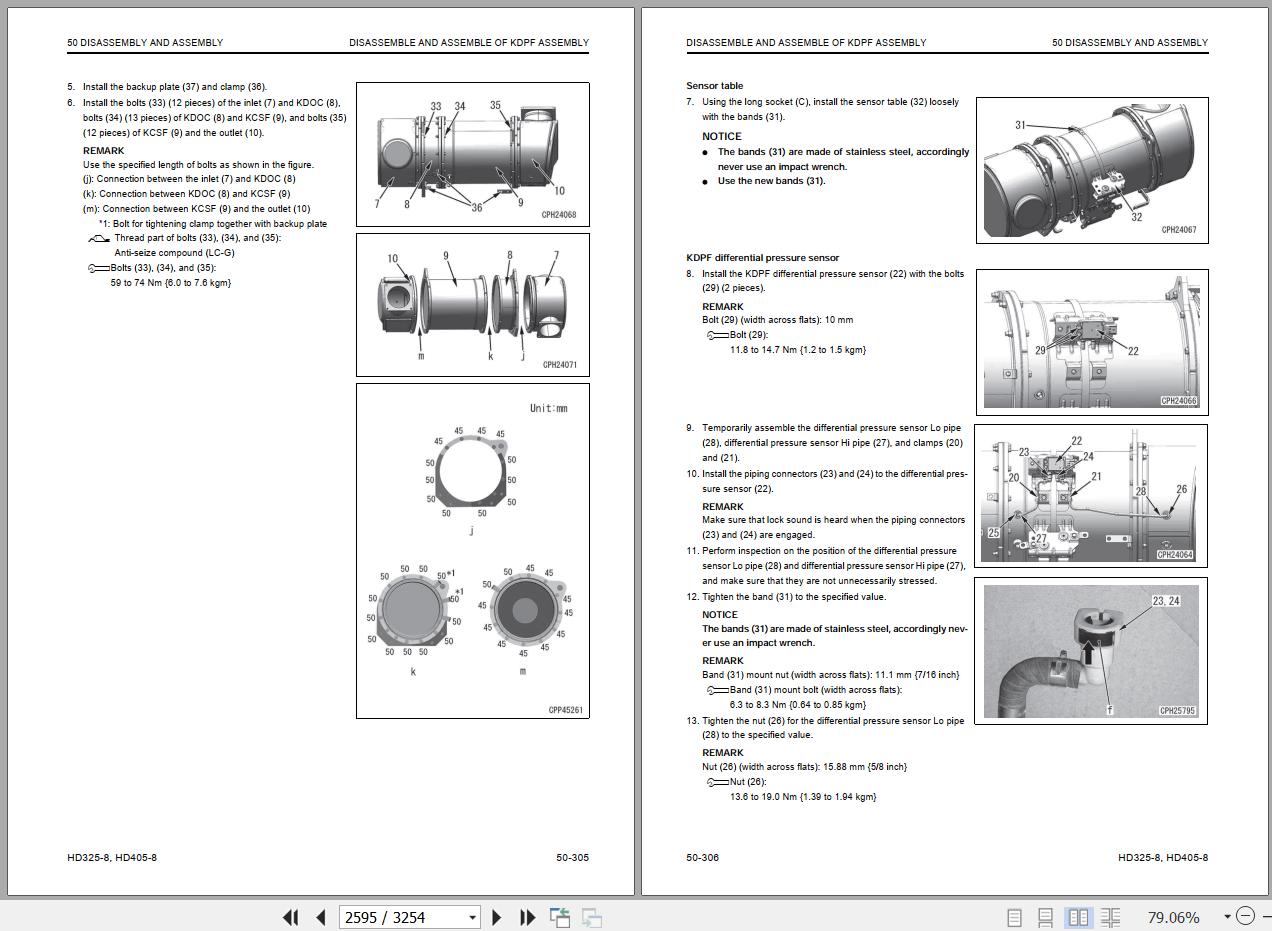Switch to continuous scrolling view
Viewport: 1272px width, 931px height.
pos(1045,917)
